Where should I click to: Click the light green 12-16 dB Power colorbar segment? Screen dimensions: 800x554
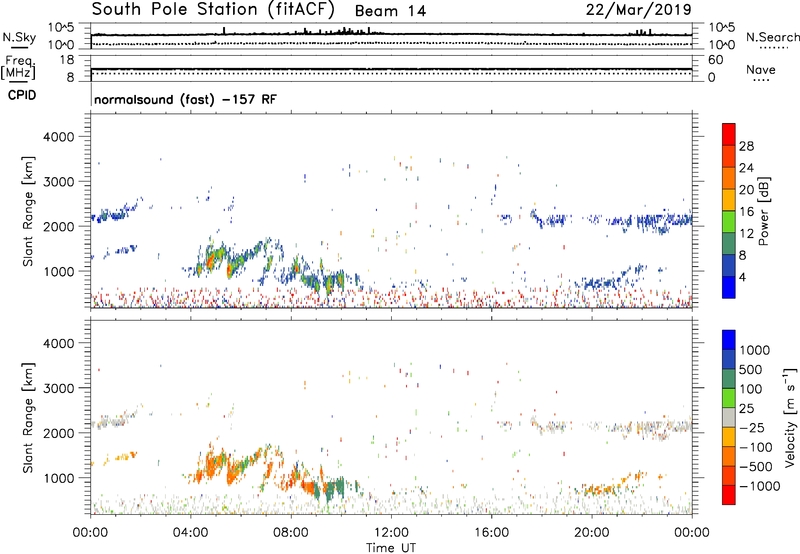click(x=729, y=222)
